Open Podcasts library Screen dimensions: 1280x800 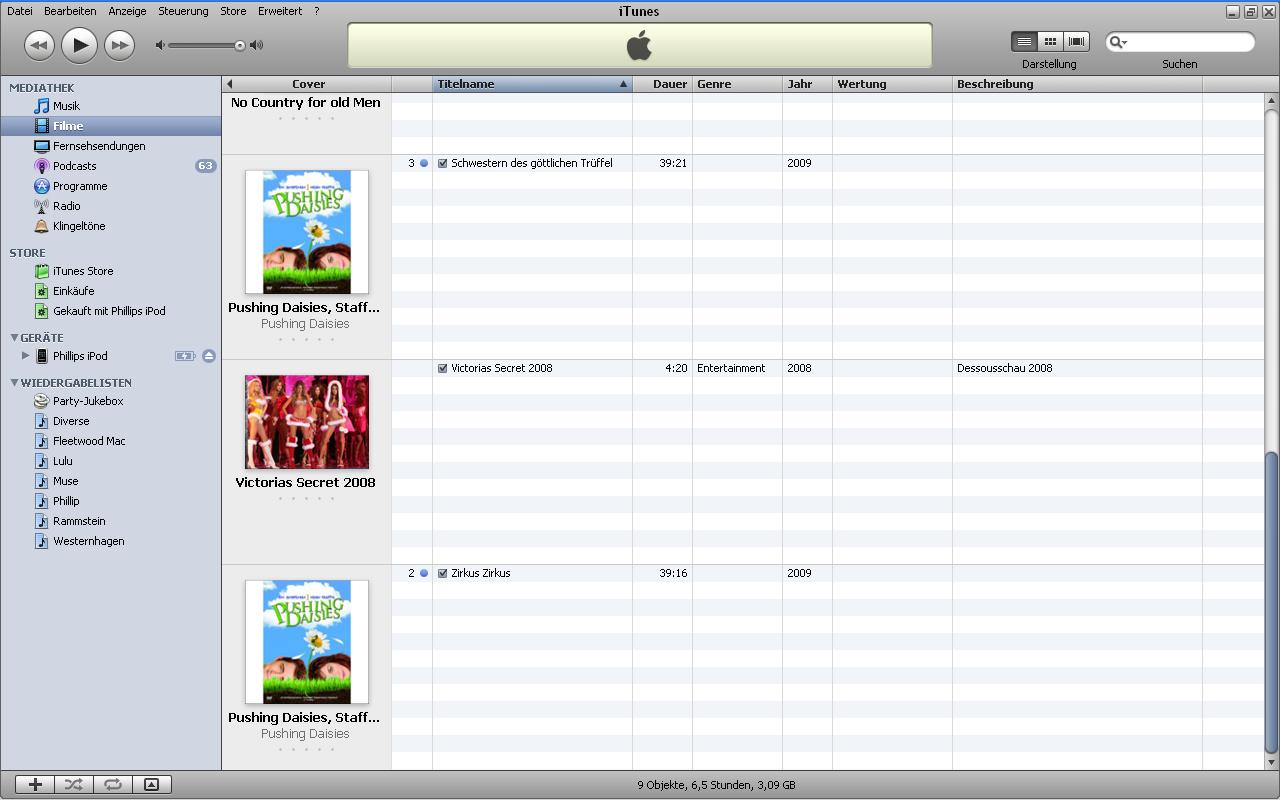click(x=110, y=166)
